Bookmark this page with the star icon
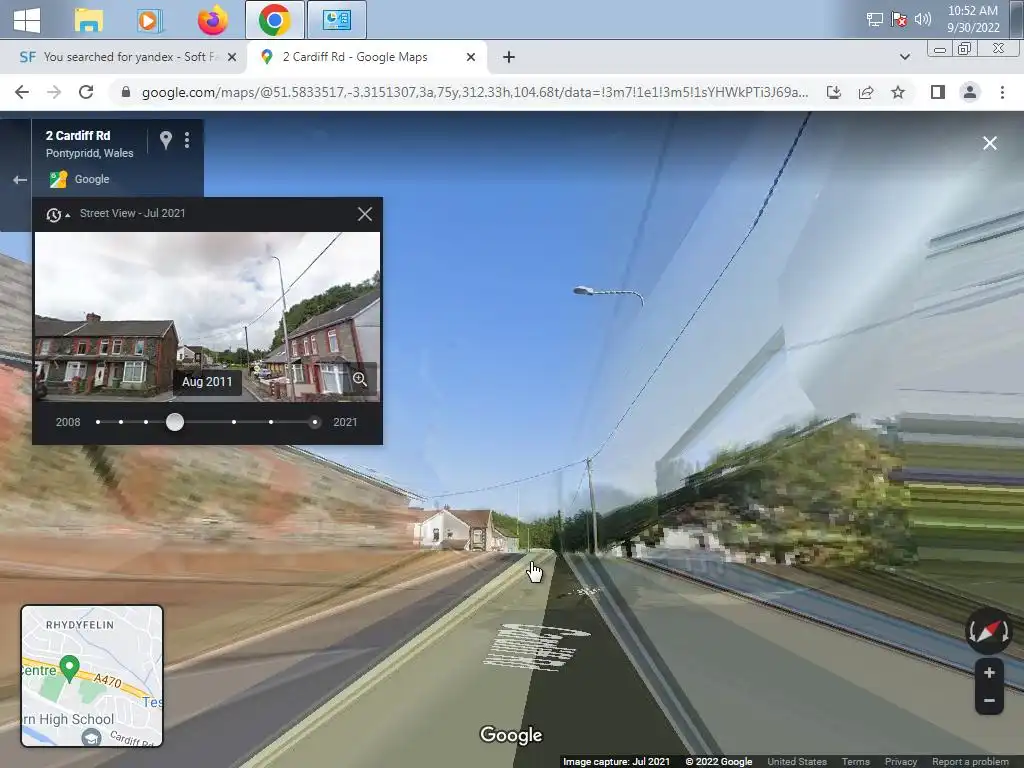 898,92
